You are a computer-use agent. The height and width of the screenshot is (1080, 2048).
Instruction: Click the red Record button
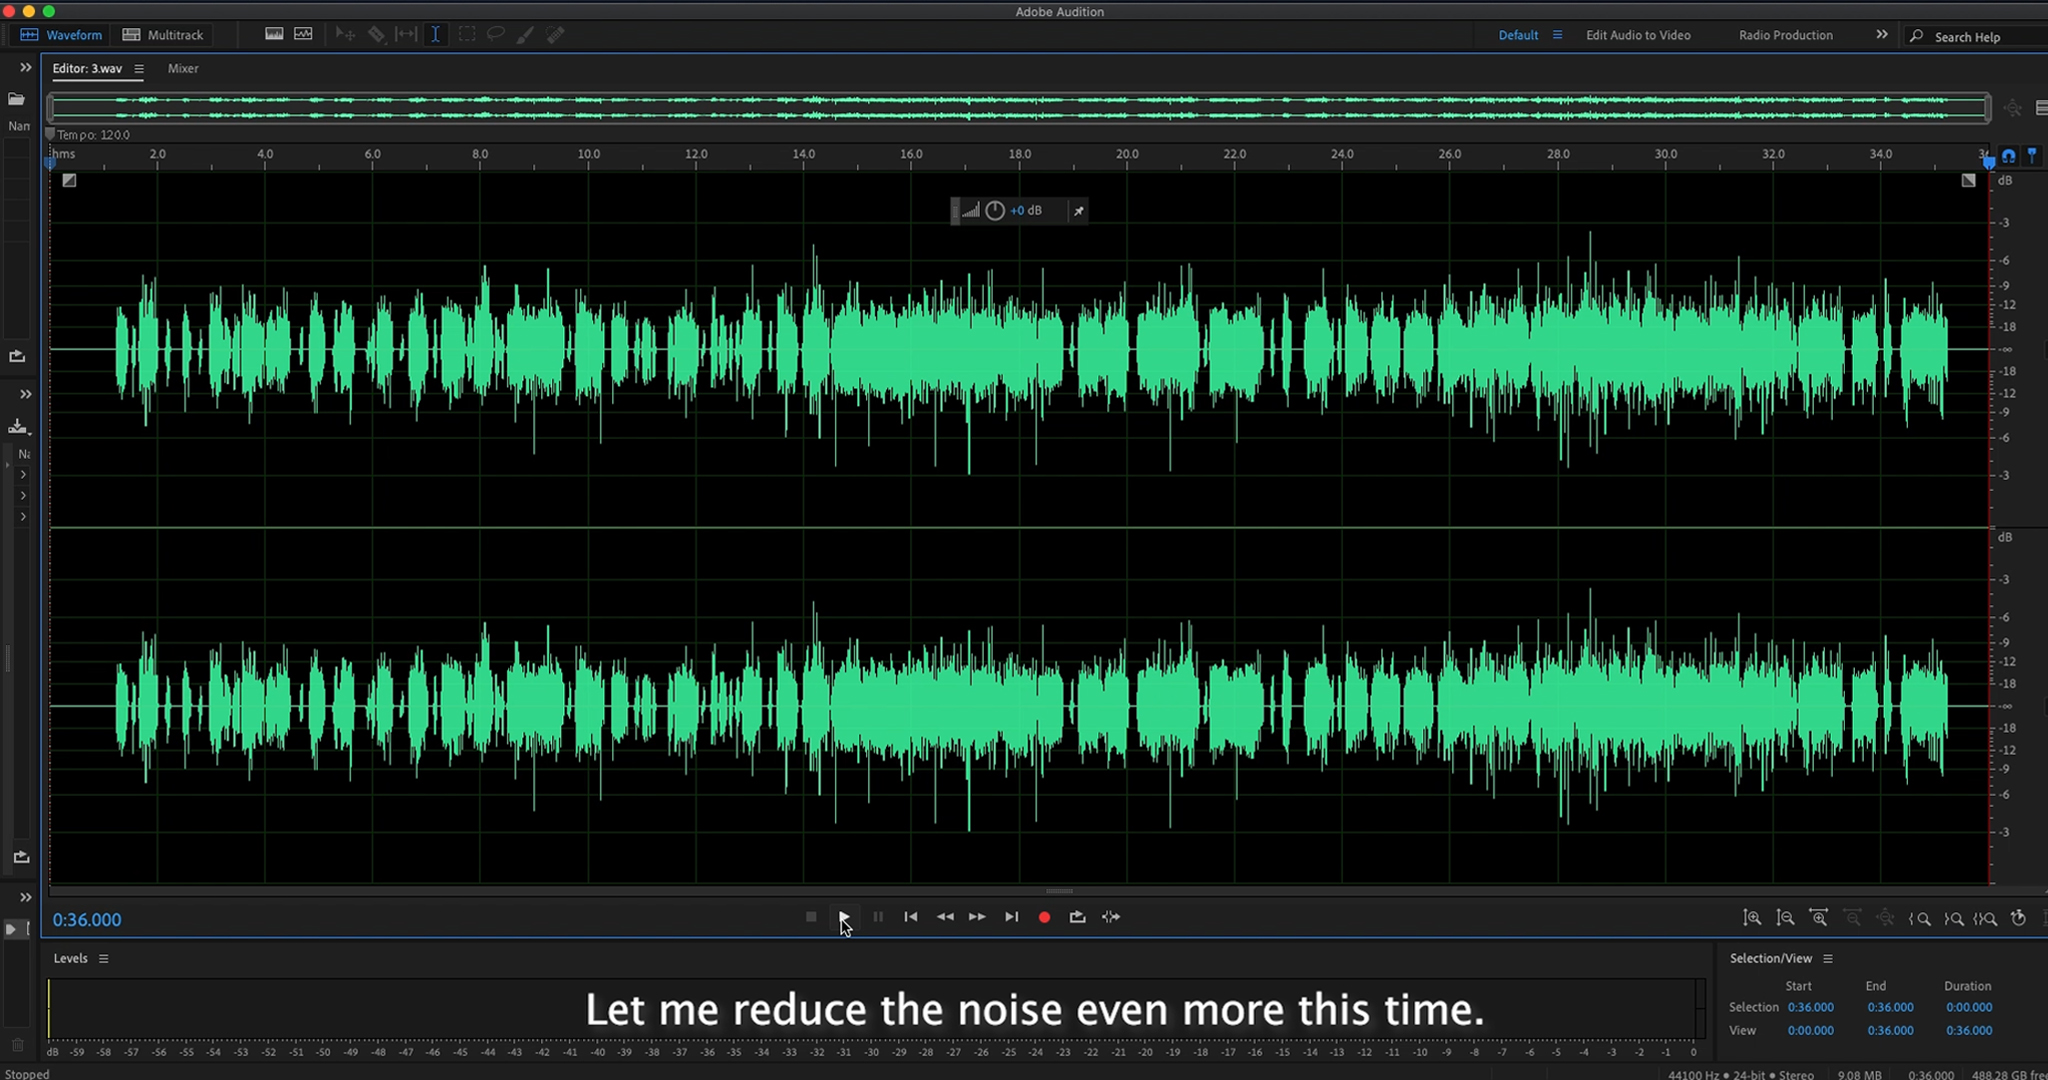click(1044, 917)
